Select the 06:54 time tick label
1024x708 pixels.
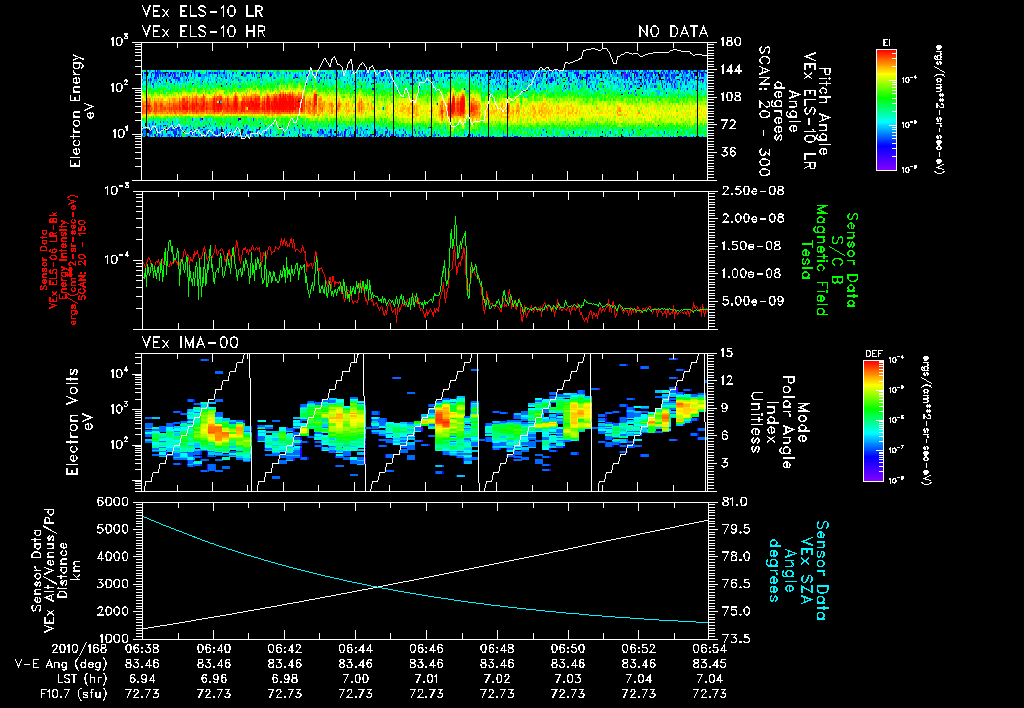tap(710, 651)
